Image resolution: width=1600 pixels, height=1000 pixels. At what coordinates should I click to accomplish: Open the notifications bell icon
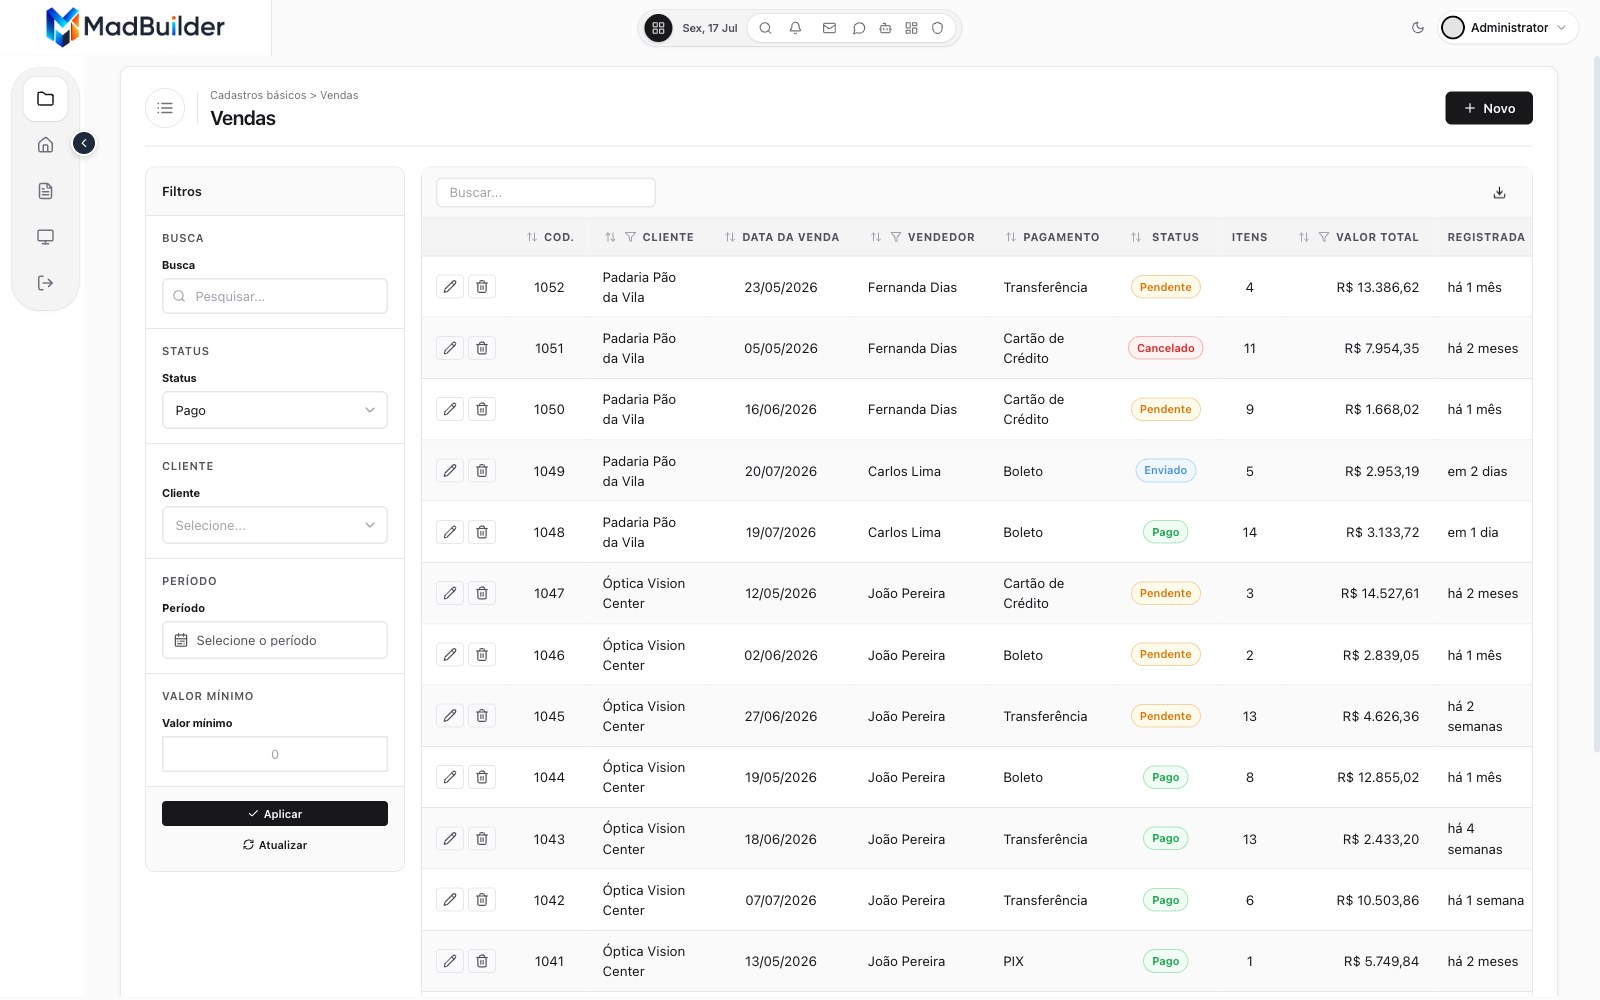coord(795,28)
